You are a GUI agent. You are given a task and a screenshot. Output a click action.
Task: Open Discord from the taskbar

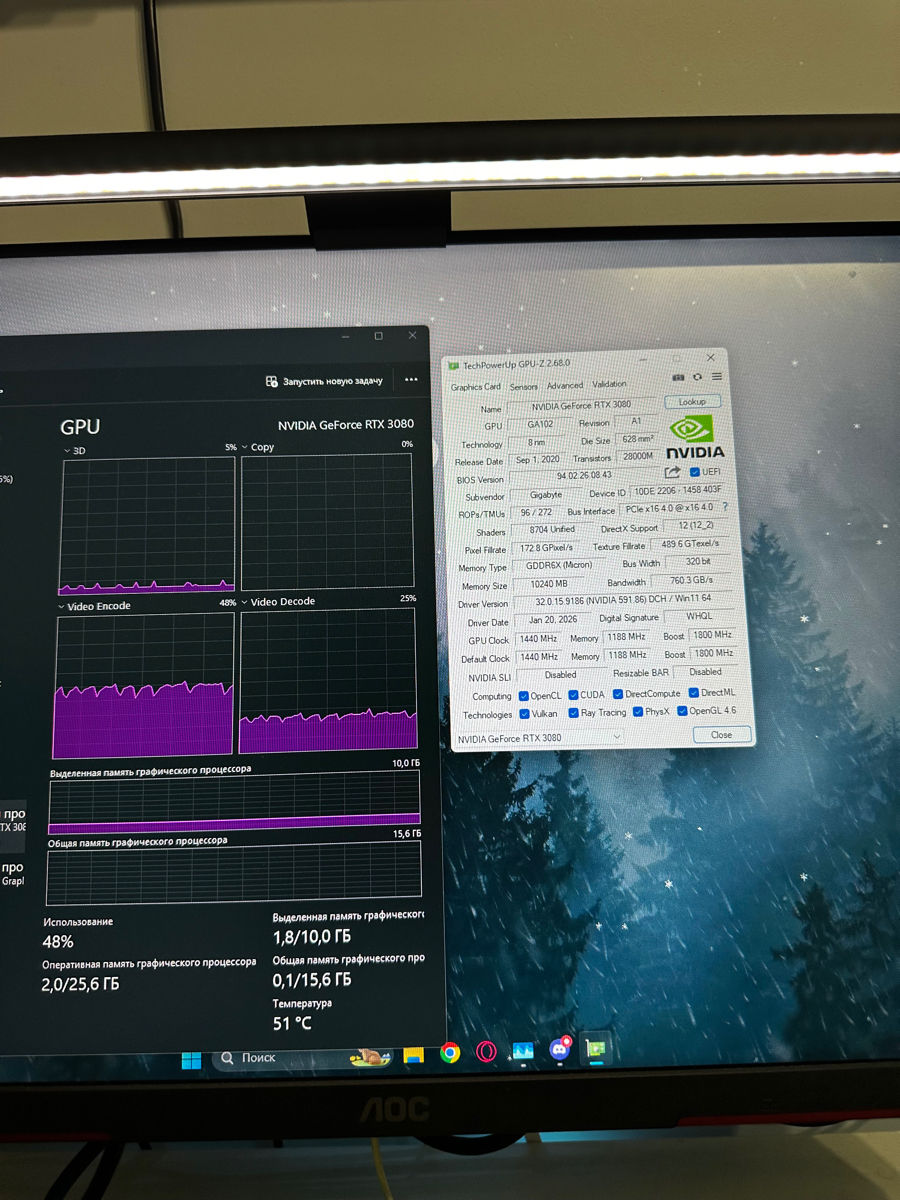pyautogui.click(x=560, y=1051)
